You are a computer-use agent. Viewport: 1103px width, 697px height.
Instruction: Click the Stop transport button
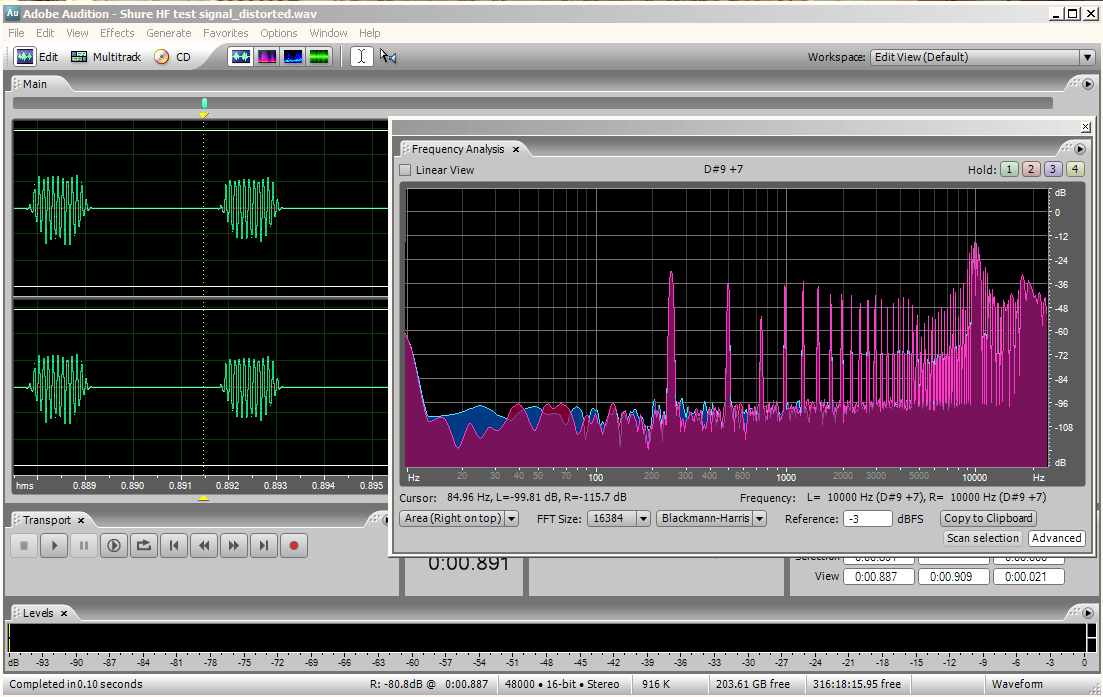pos(24,545)
